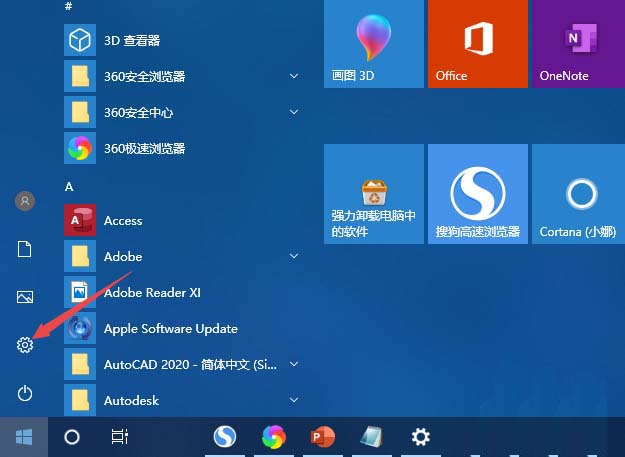
Task: Select 'Access' text in app list
Action: click(x=123, y=220)
